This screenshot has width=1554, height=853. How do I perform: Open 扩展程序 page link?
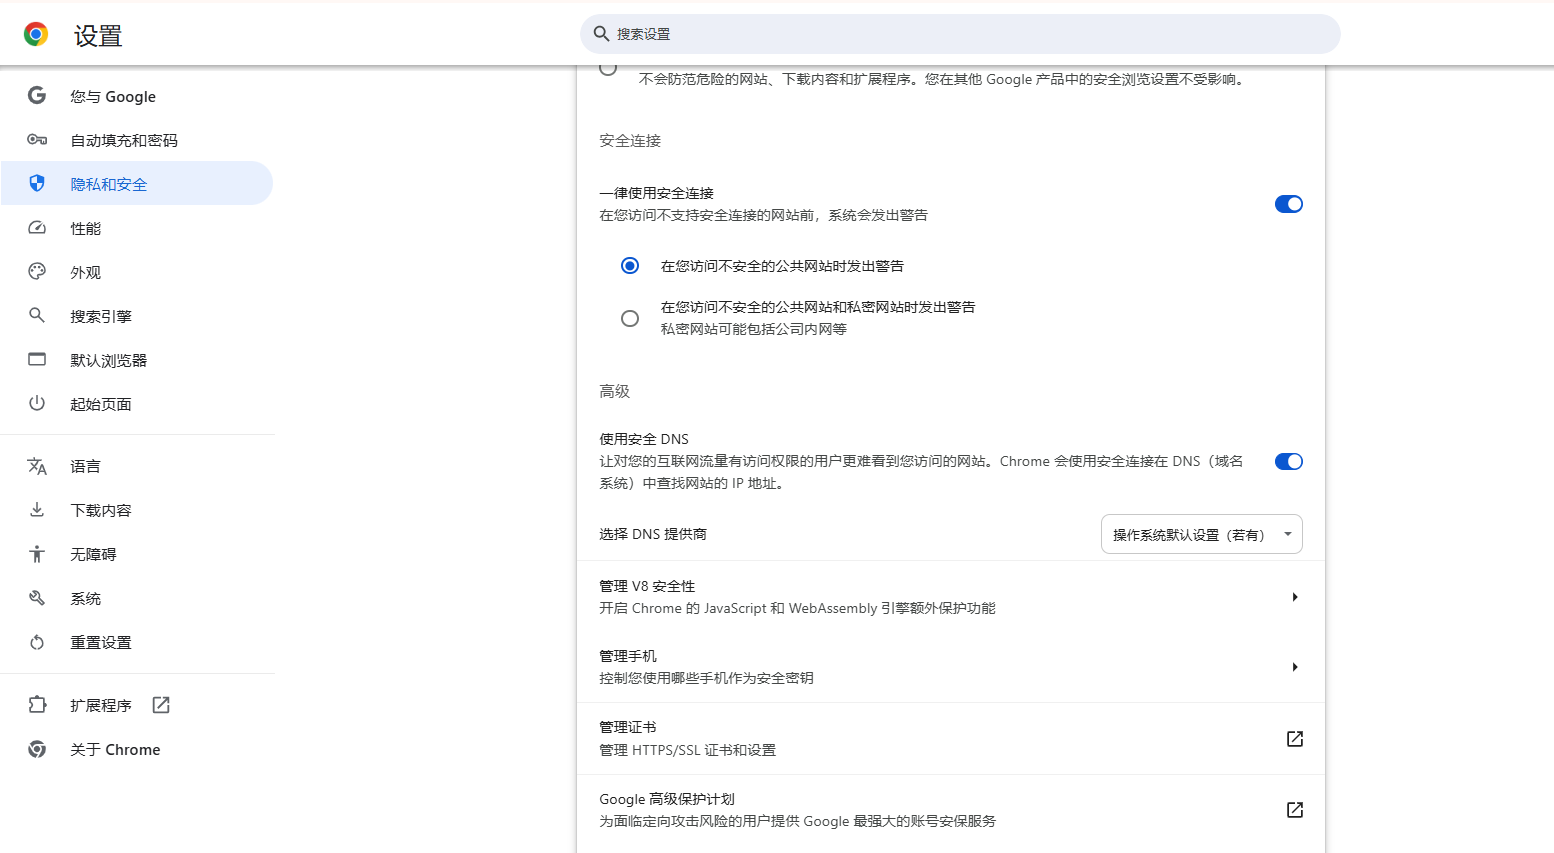(x=137, y=705)
